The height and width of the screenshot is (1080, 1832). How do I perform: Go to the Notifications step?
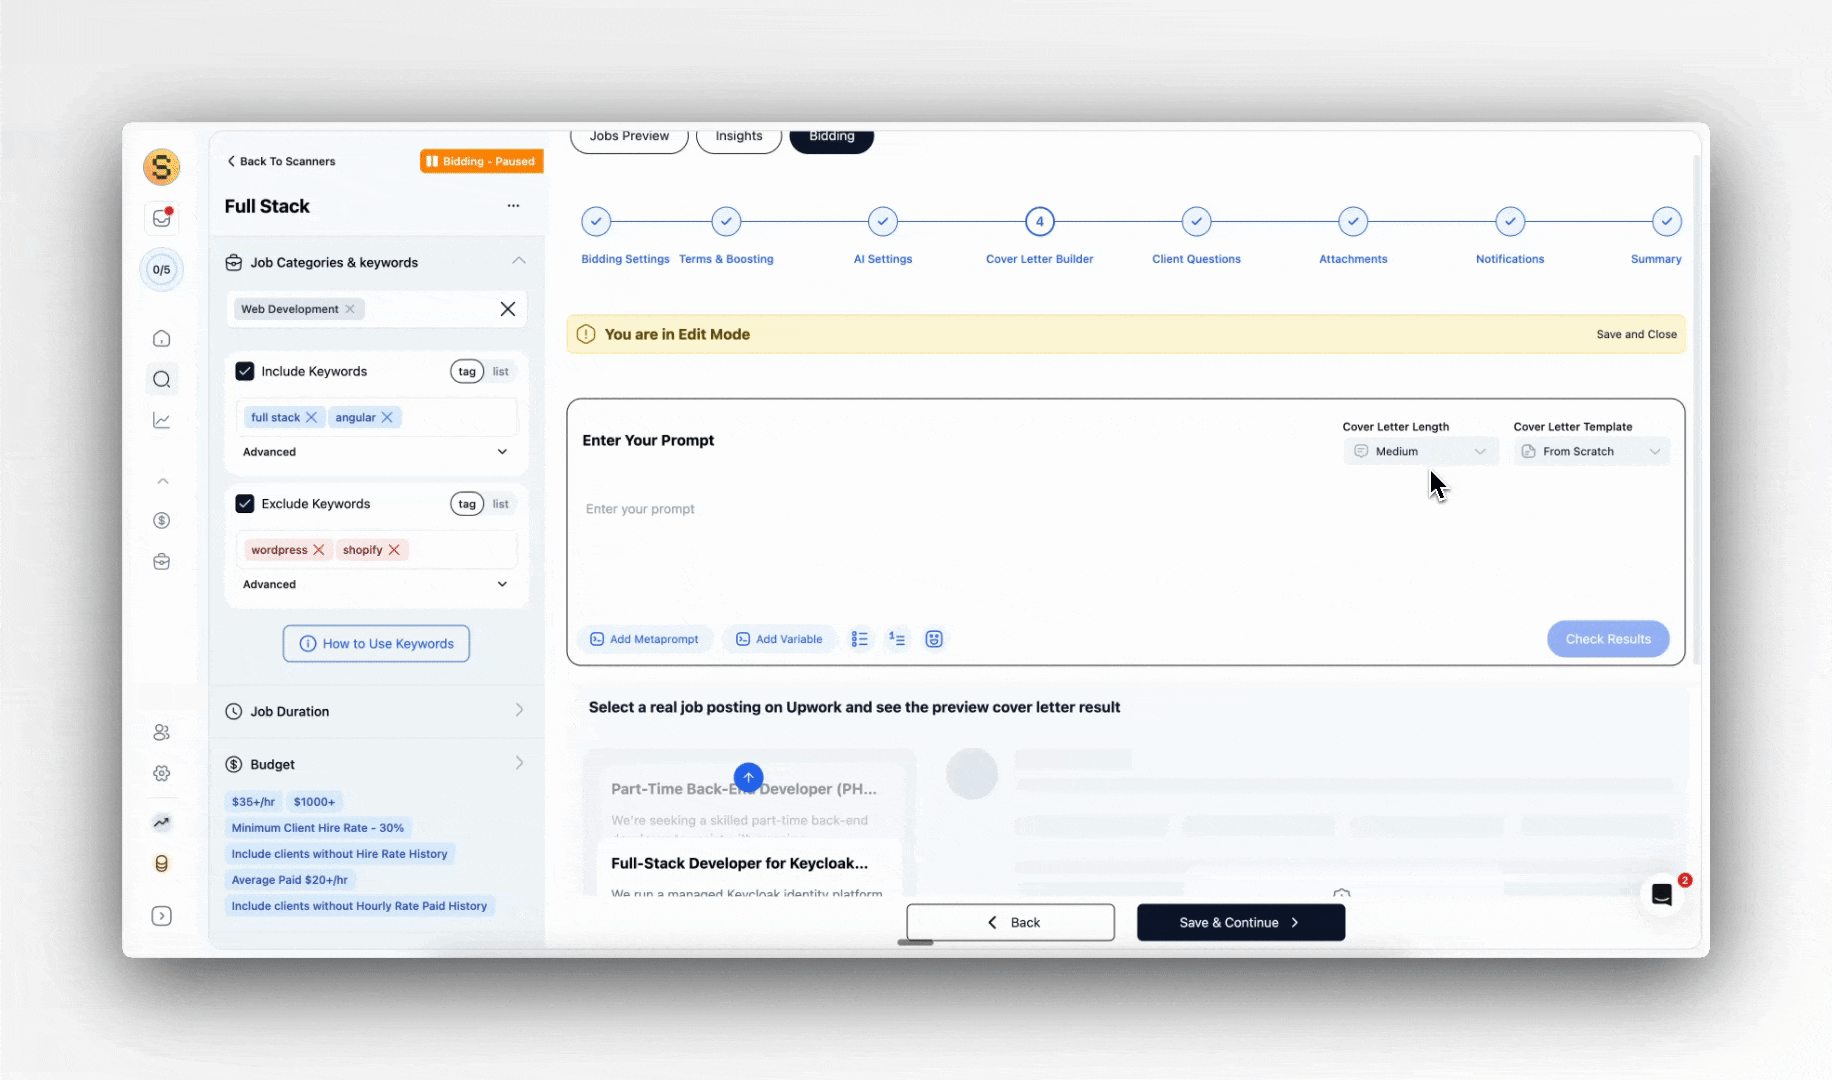point(1510,221)
